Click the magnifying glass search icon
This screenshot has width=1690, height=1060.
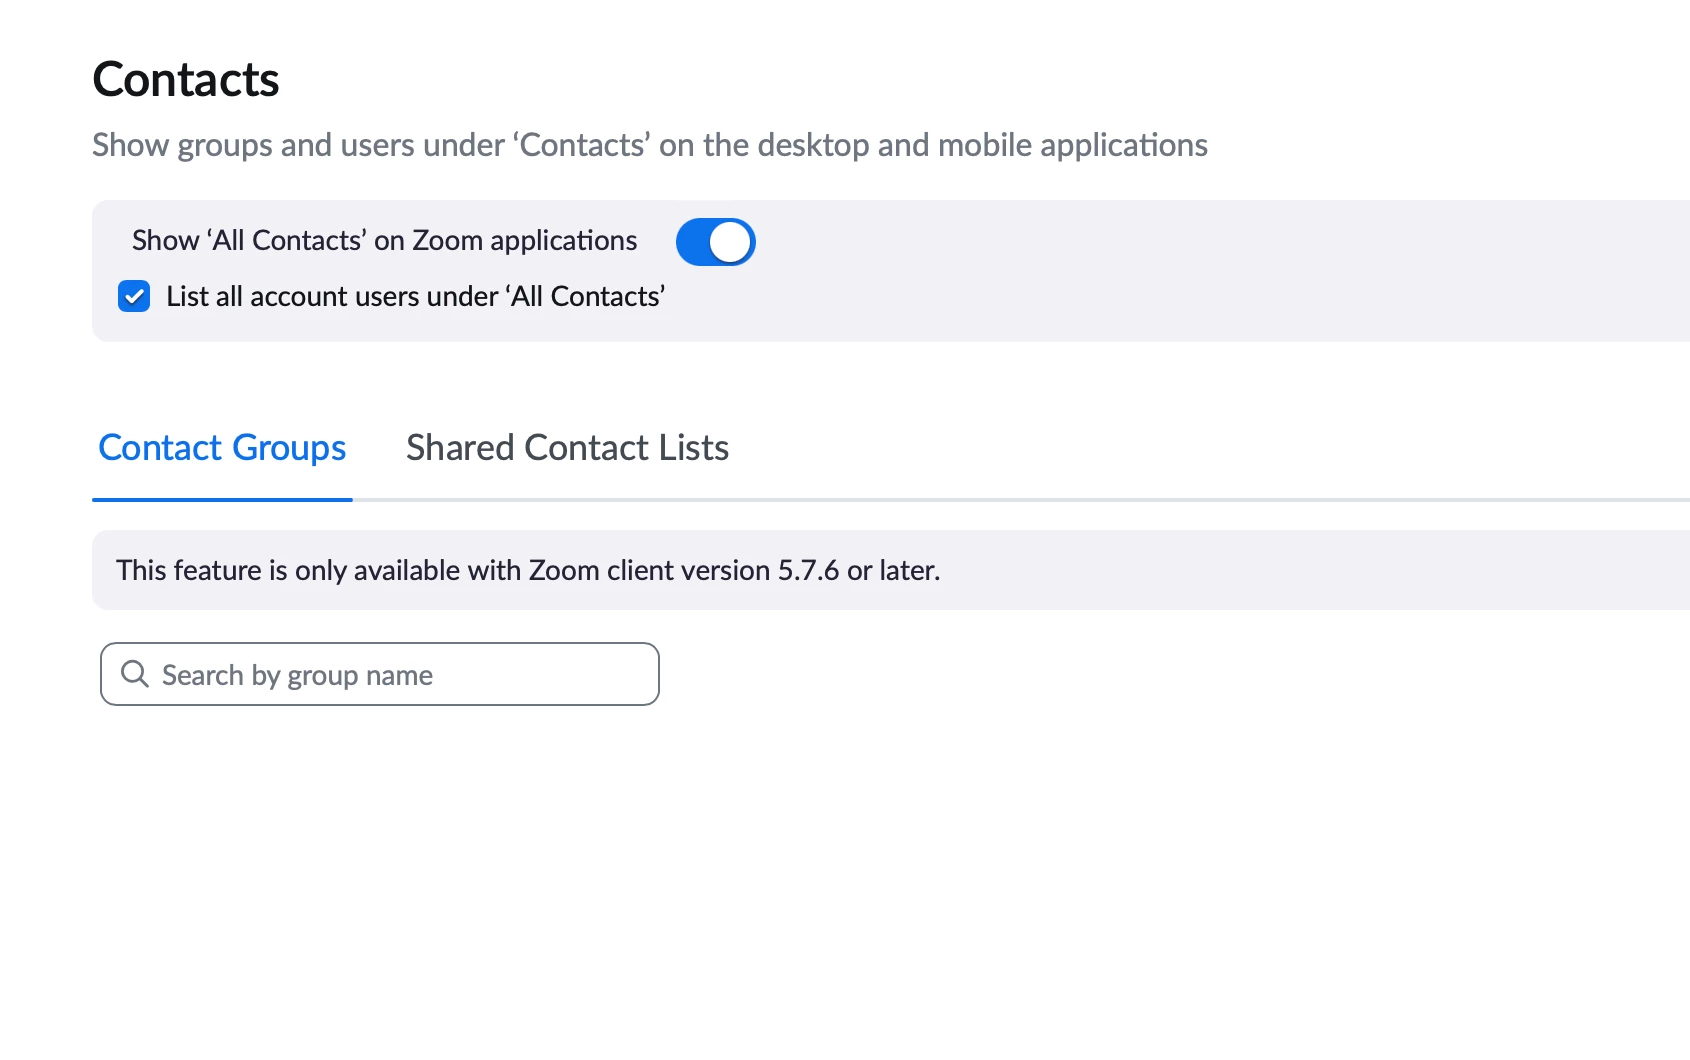(135, 674)
